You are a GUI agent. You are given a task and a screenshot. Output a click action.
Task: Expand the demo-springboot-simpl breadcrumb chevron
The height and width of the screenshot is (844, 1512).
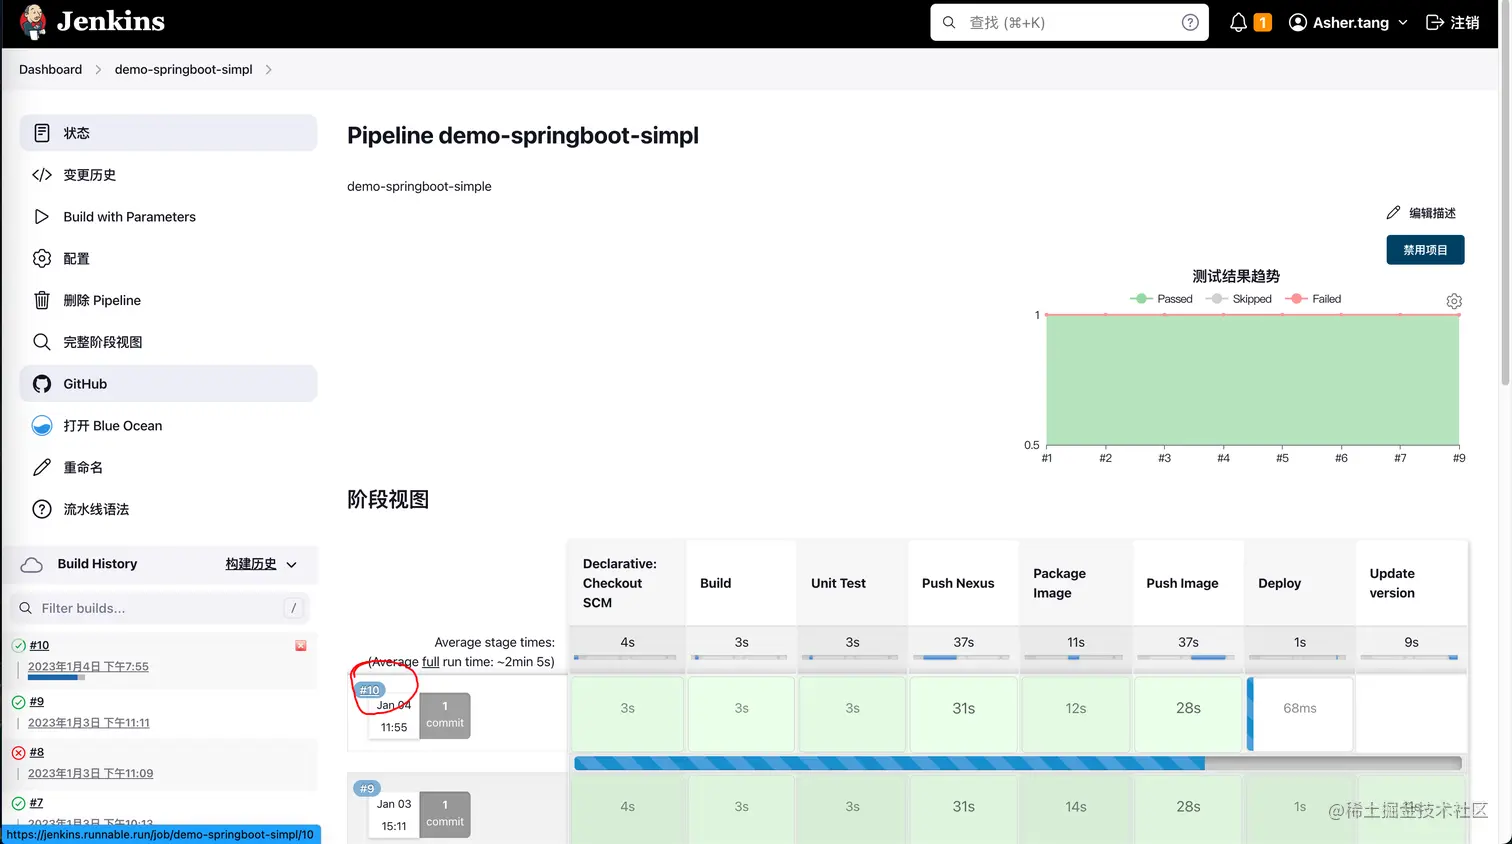(268, 69)
